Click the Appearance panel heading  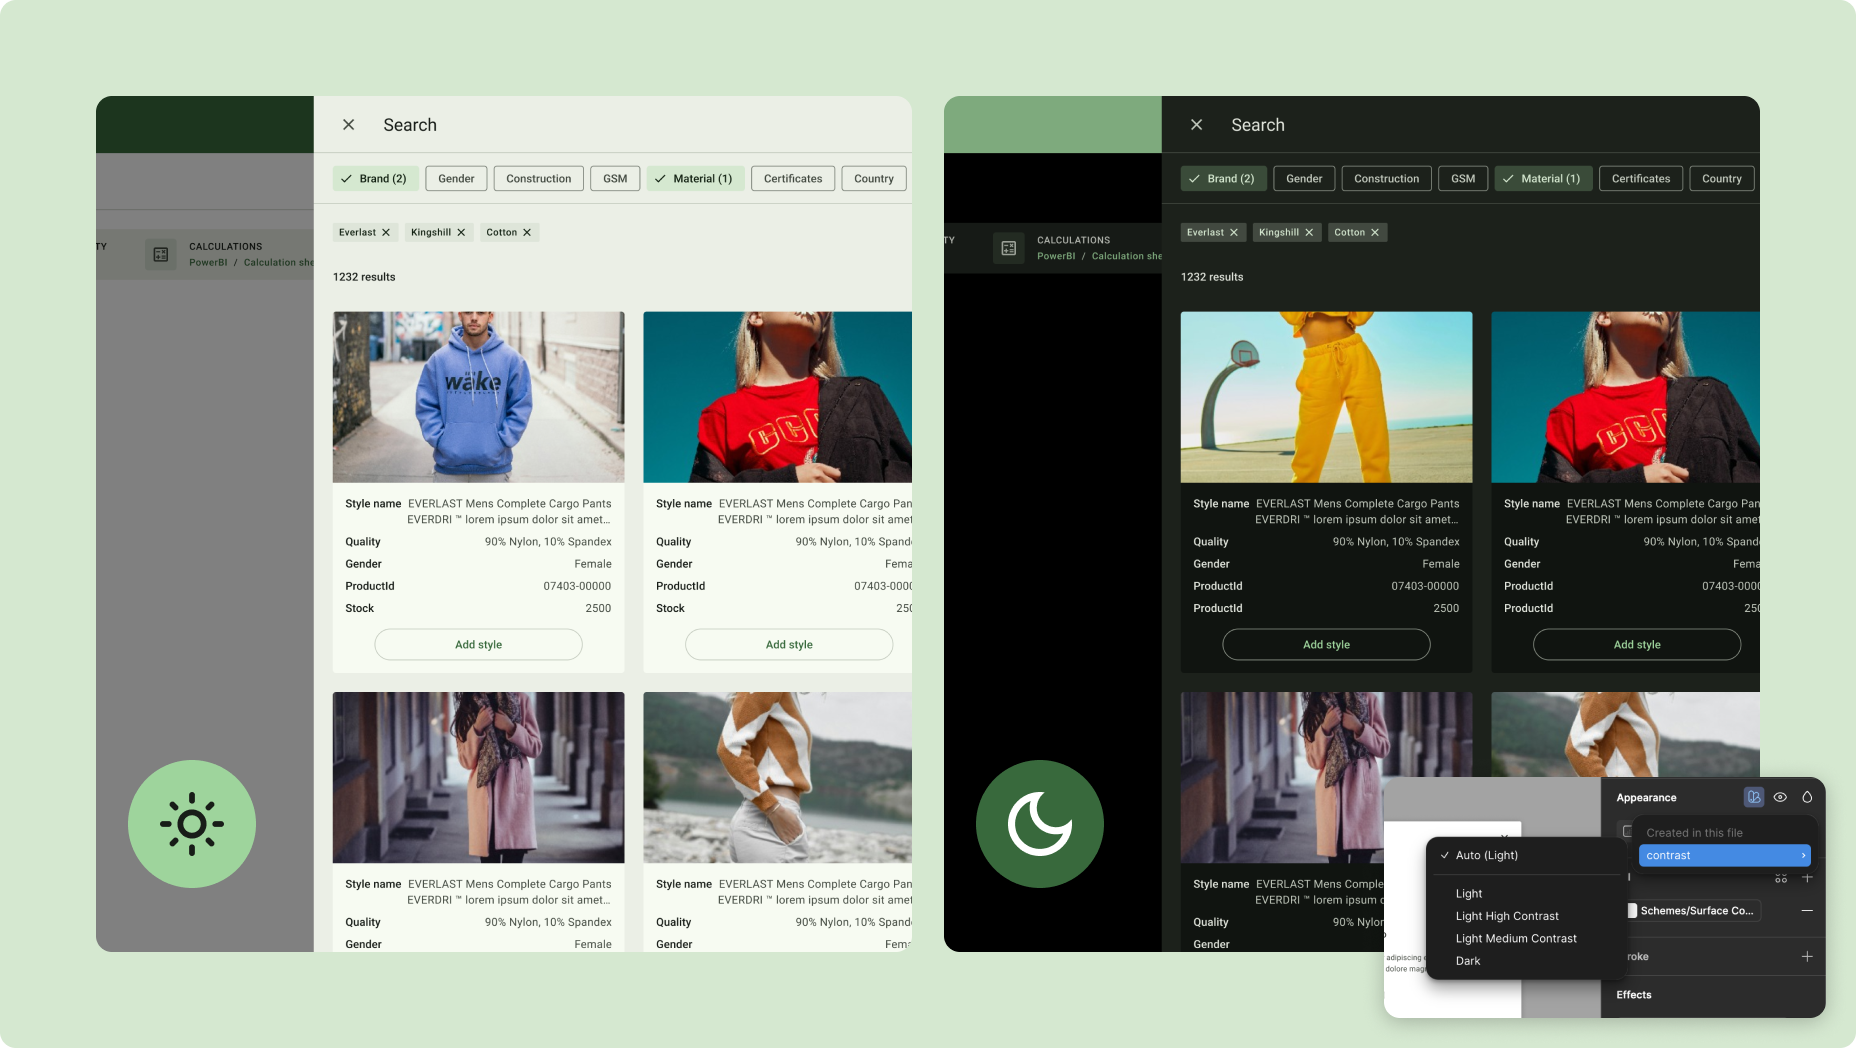point(1646,797)
